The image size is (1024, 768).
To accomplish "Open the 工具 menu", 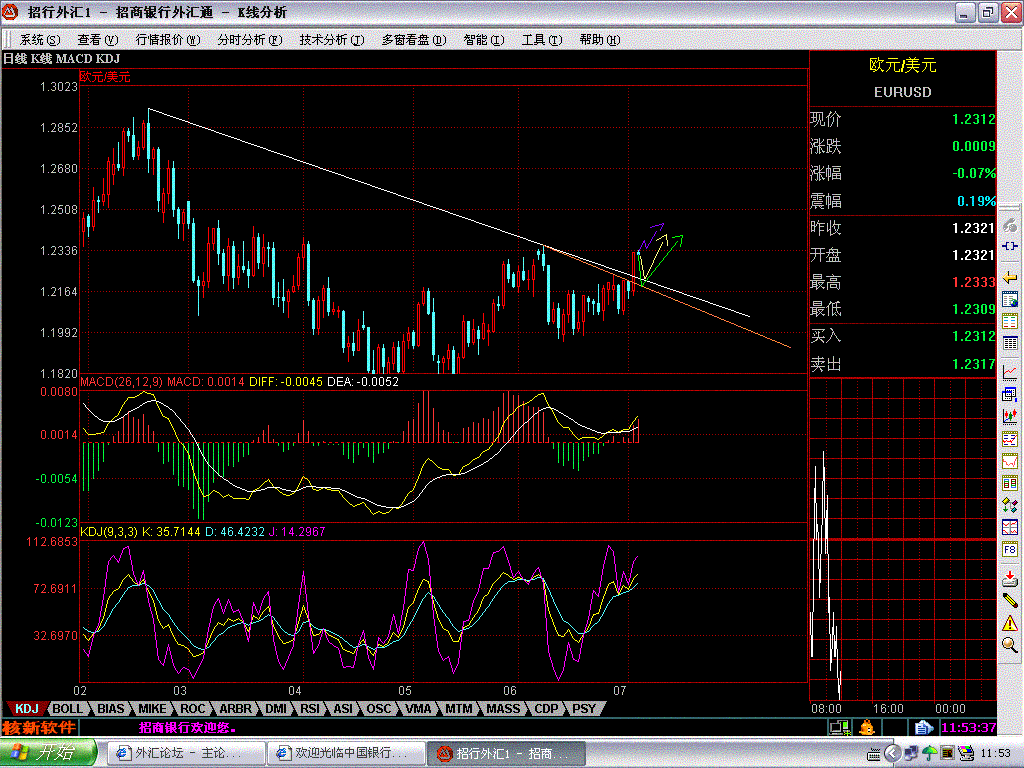I will [541, 40].
